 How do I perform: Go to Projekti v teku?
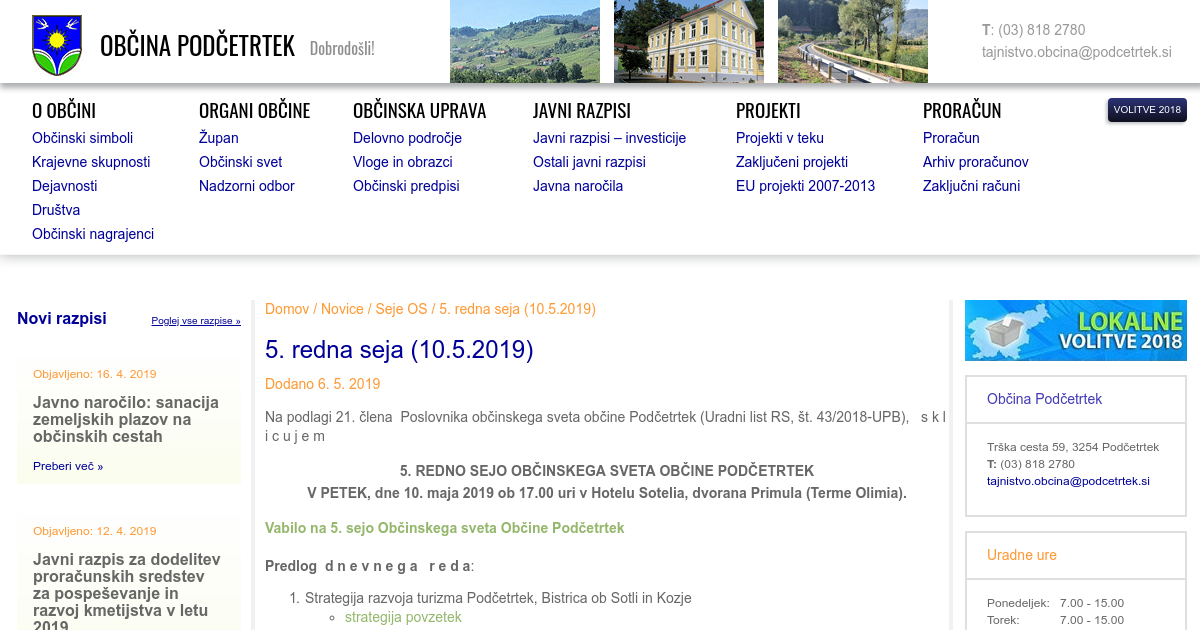pyautogui.click(x=779, y=138)
